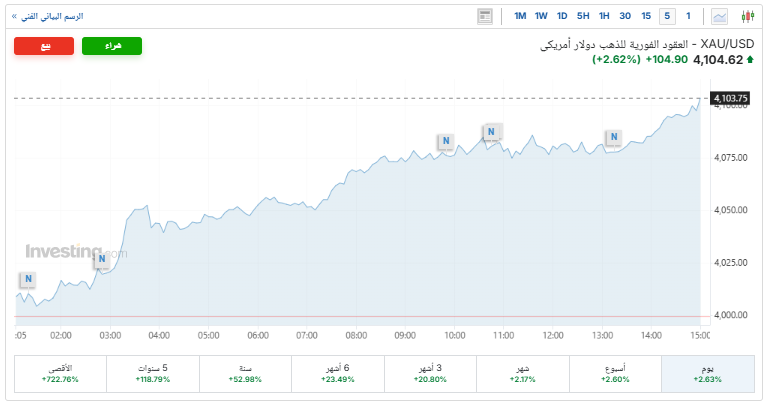Open the news marker near 01:00
The height and width of the screenshot is (402, 771).
point(28,279)
